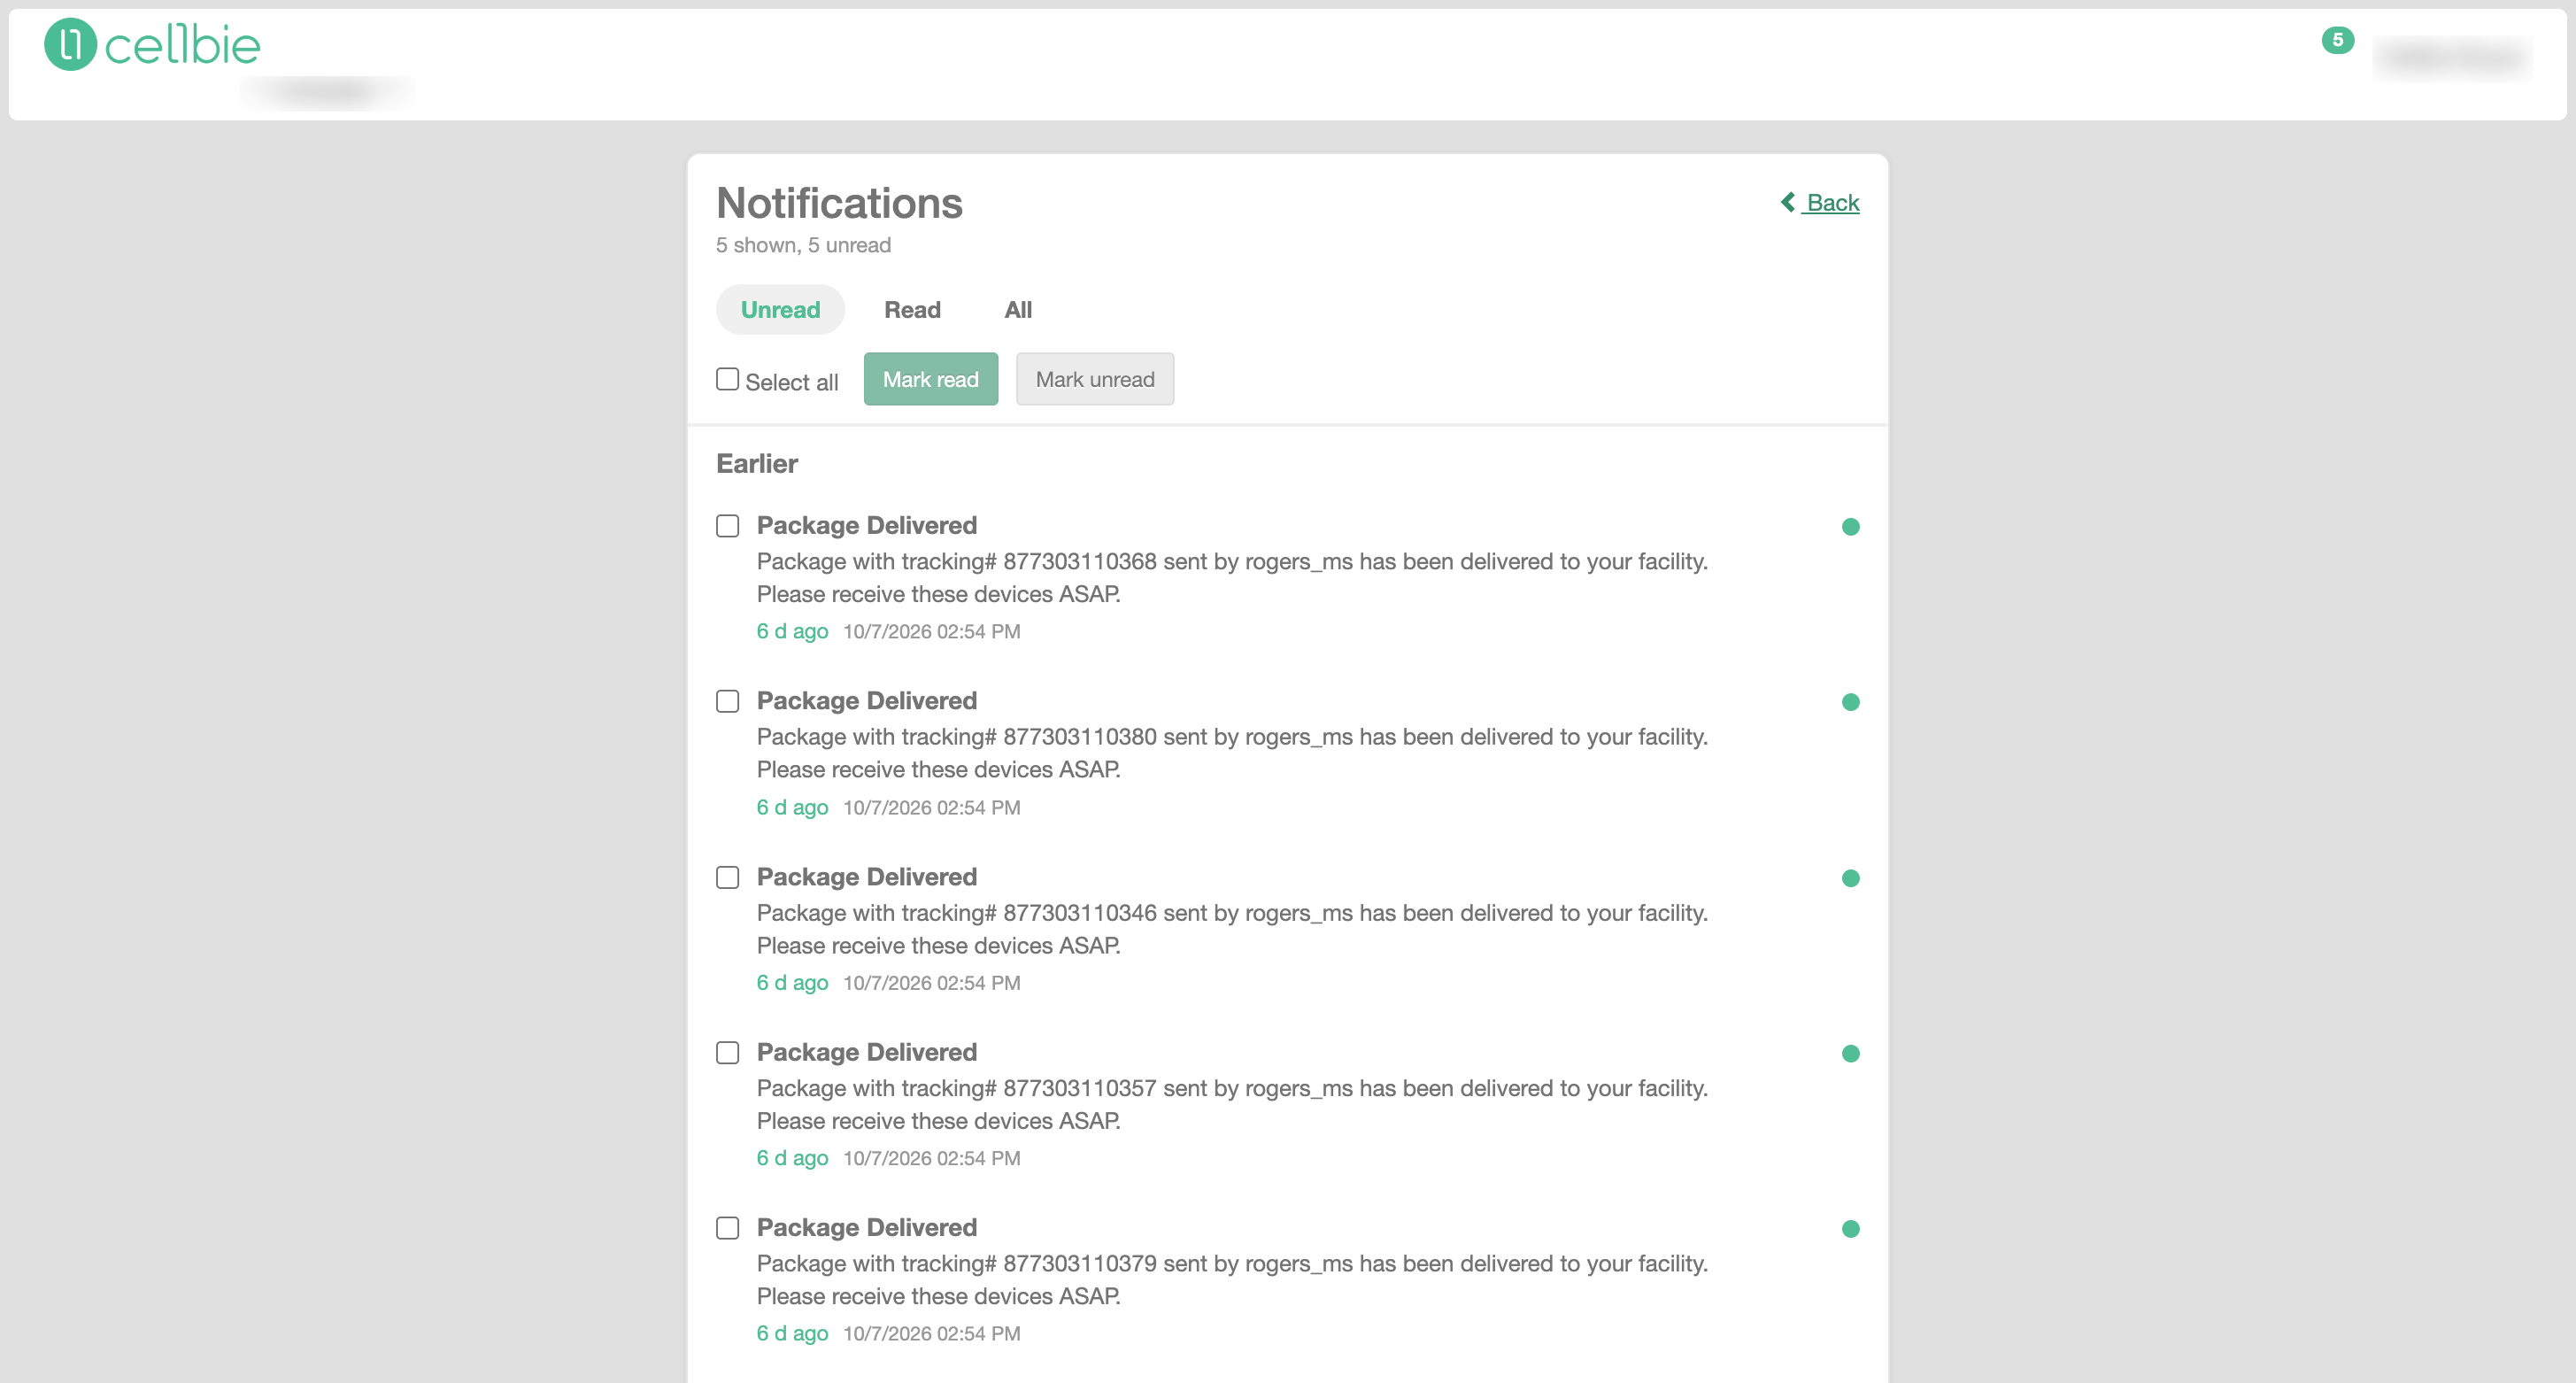Click '6 d ago' under tracking 877303110379
Viewport: 2576px width, 1383px height.
(x=792, y=1333)
